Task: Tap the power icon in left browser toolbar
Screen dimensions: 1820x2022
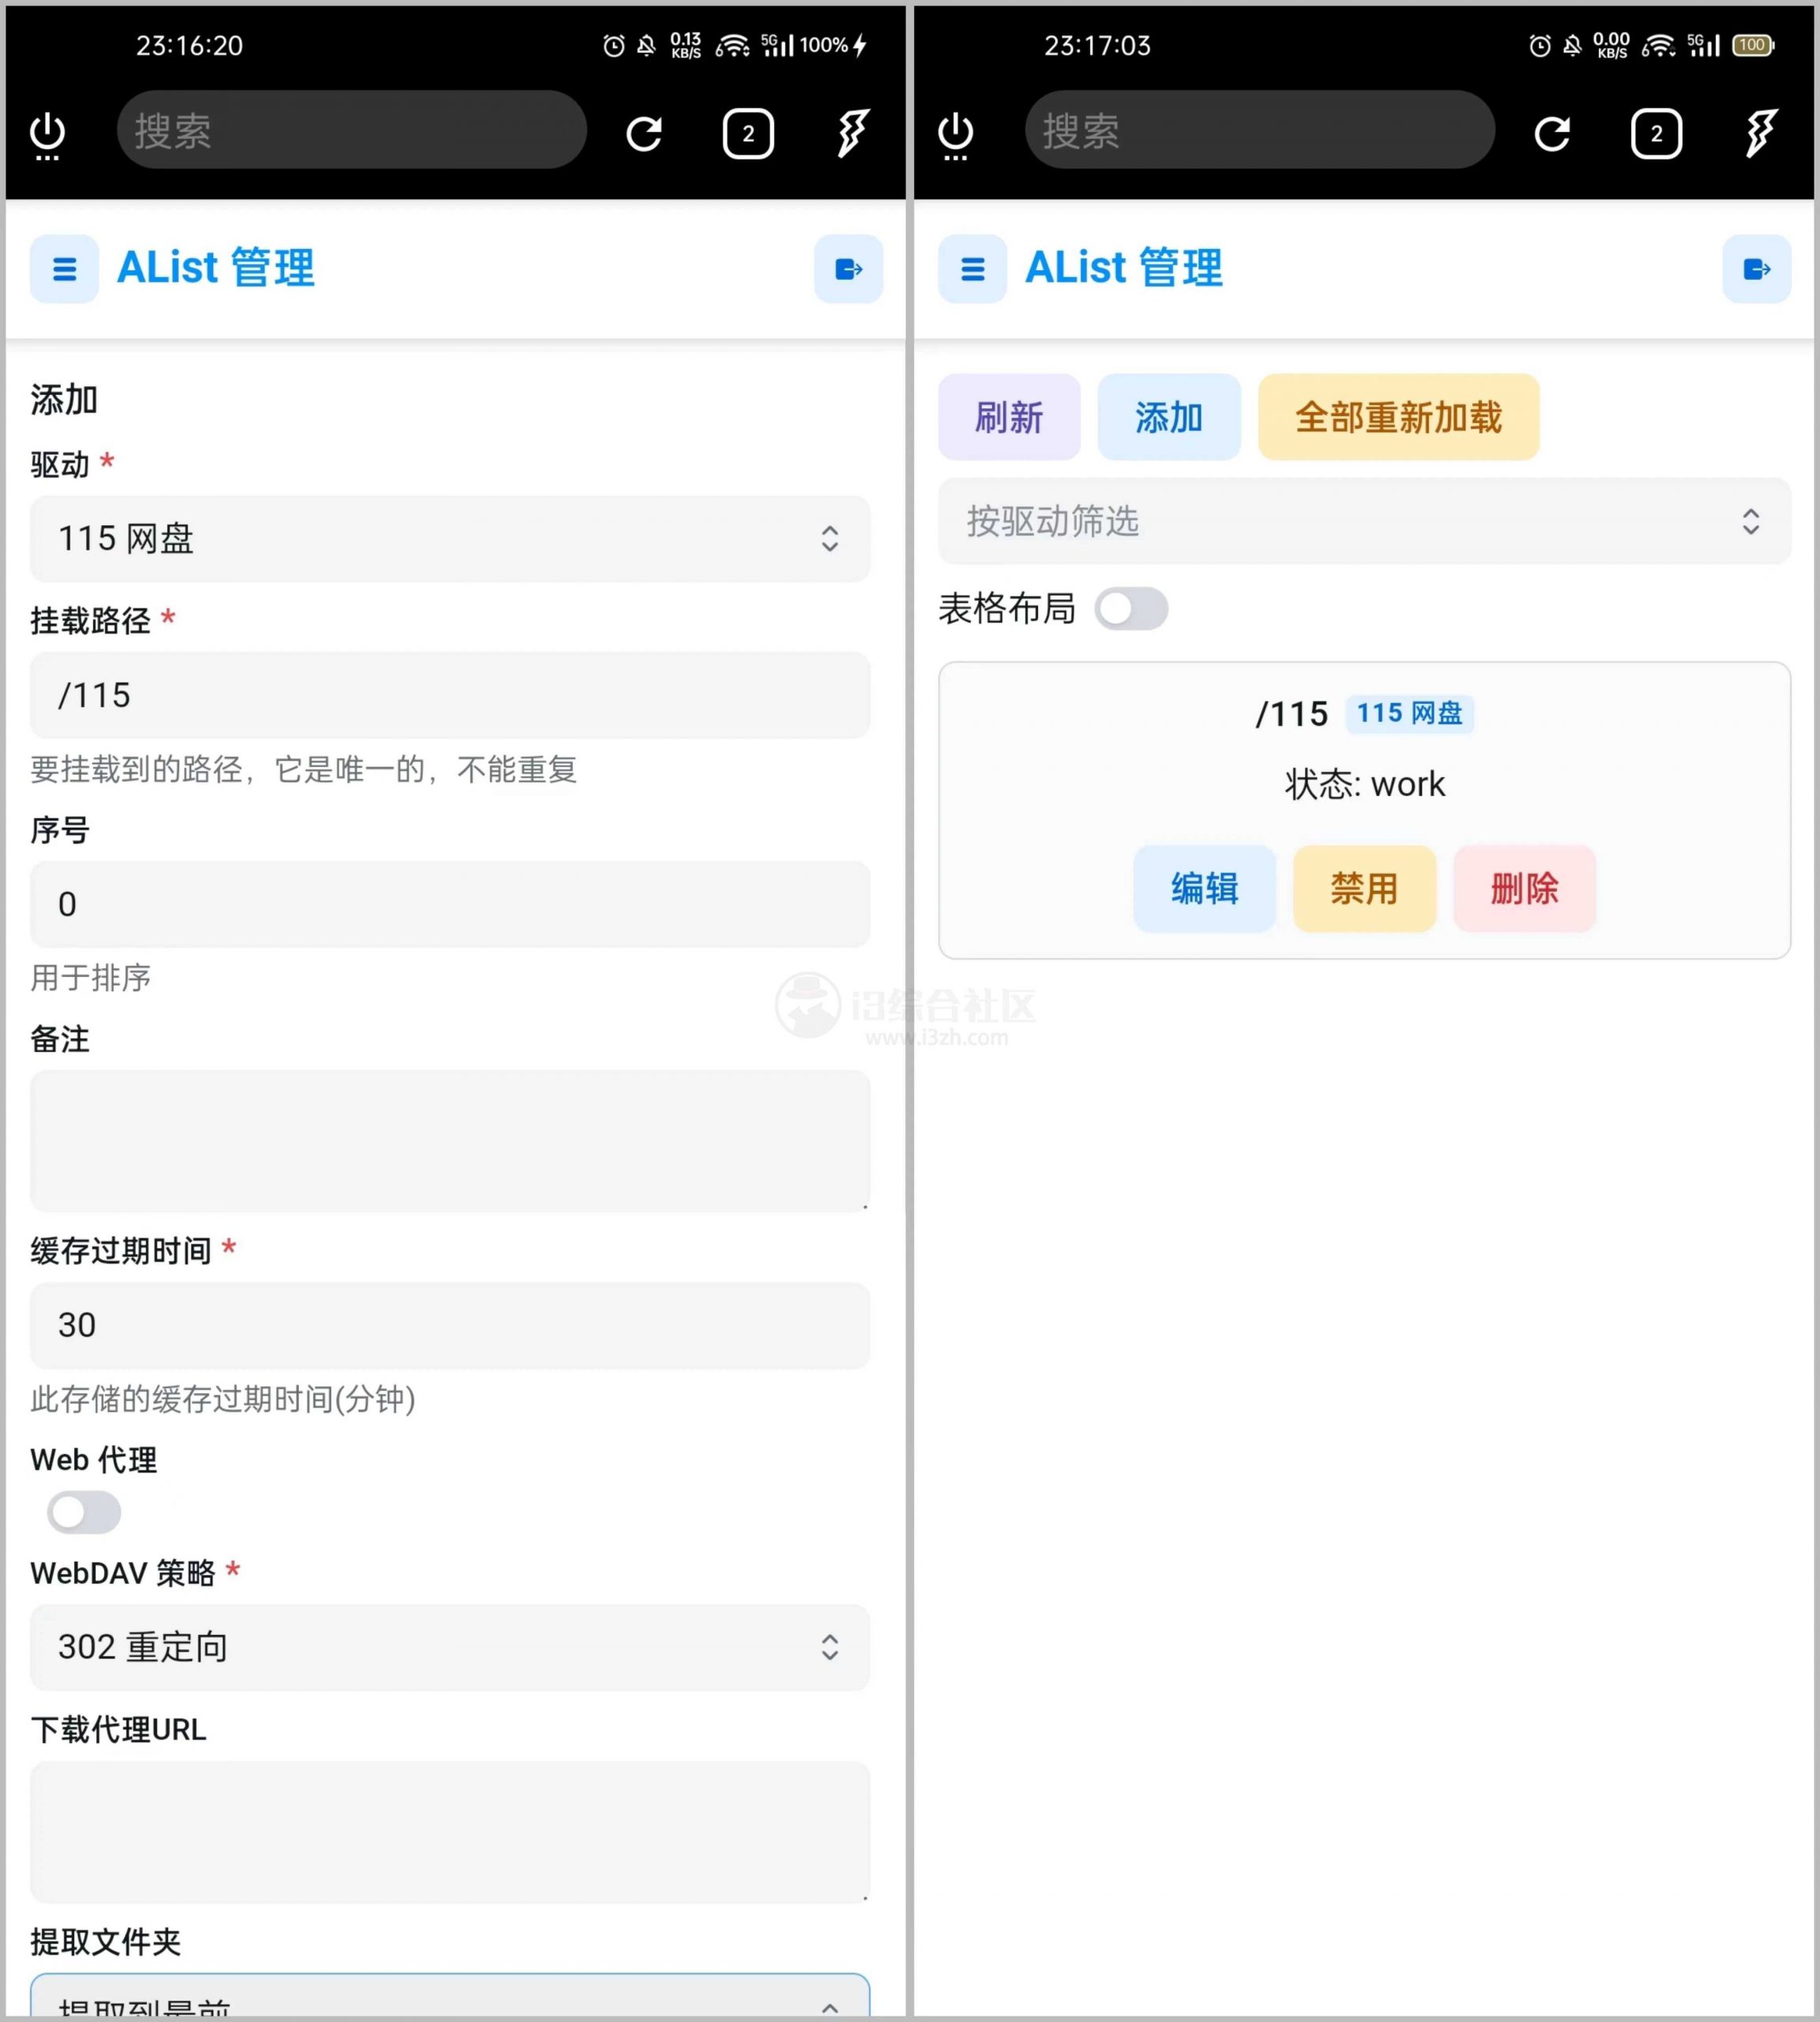Action: tap(47, 135)
